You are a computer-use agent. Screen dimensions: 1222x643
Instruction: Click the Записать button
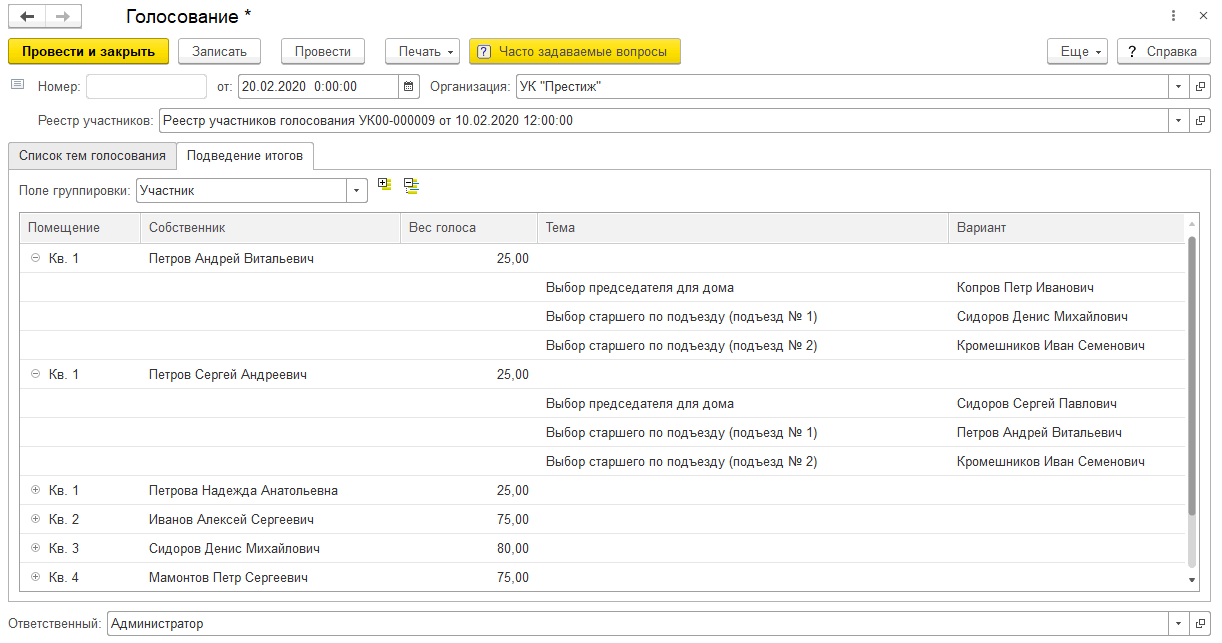tap(219, 51)
